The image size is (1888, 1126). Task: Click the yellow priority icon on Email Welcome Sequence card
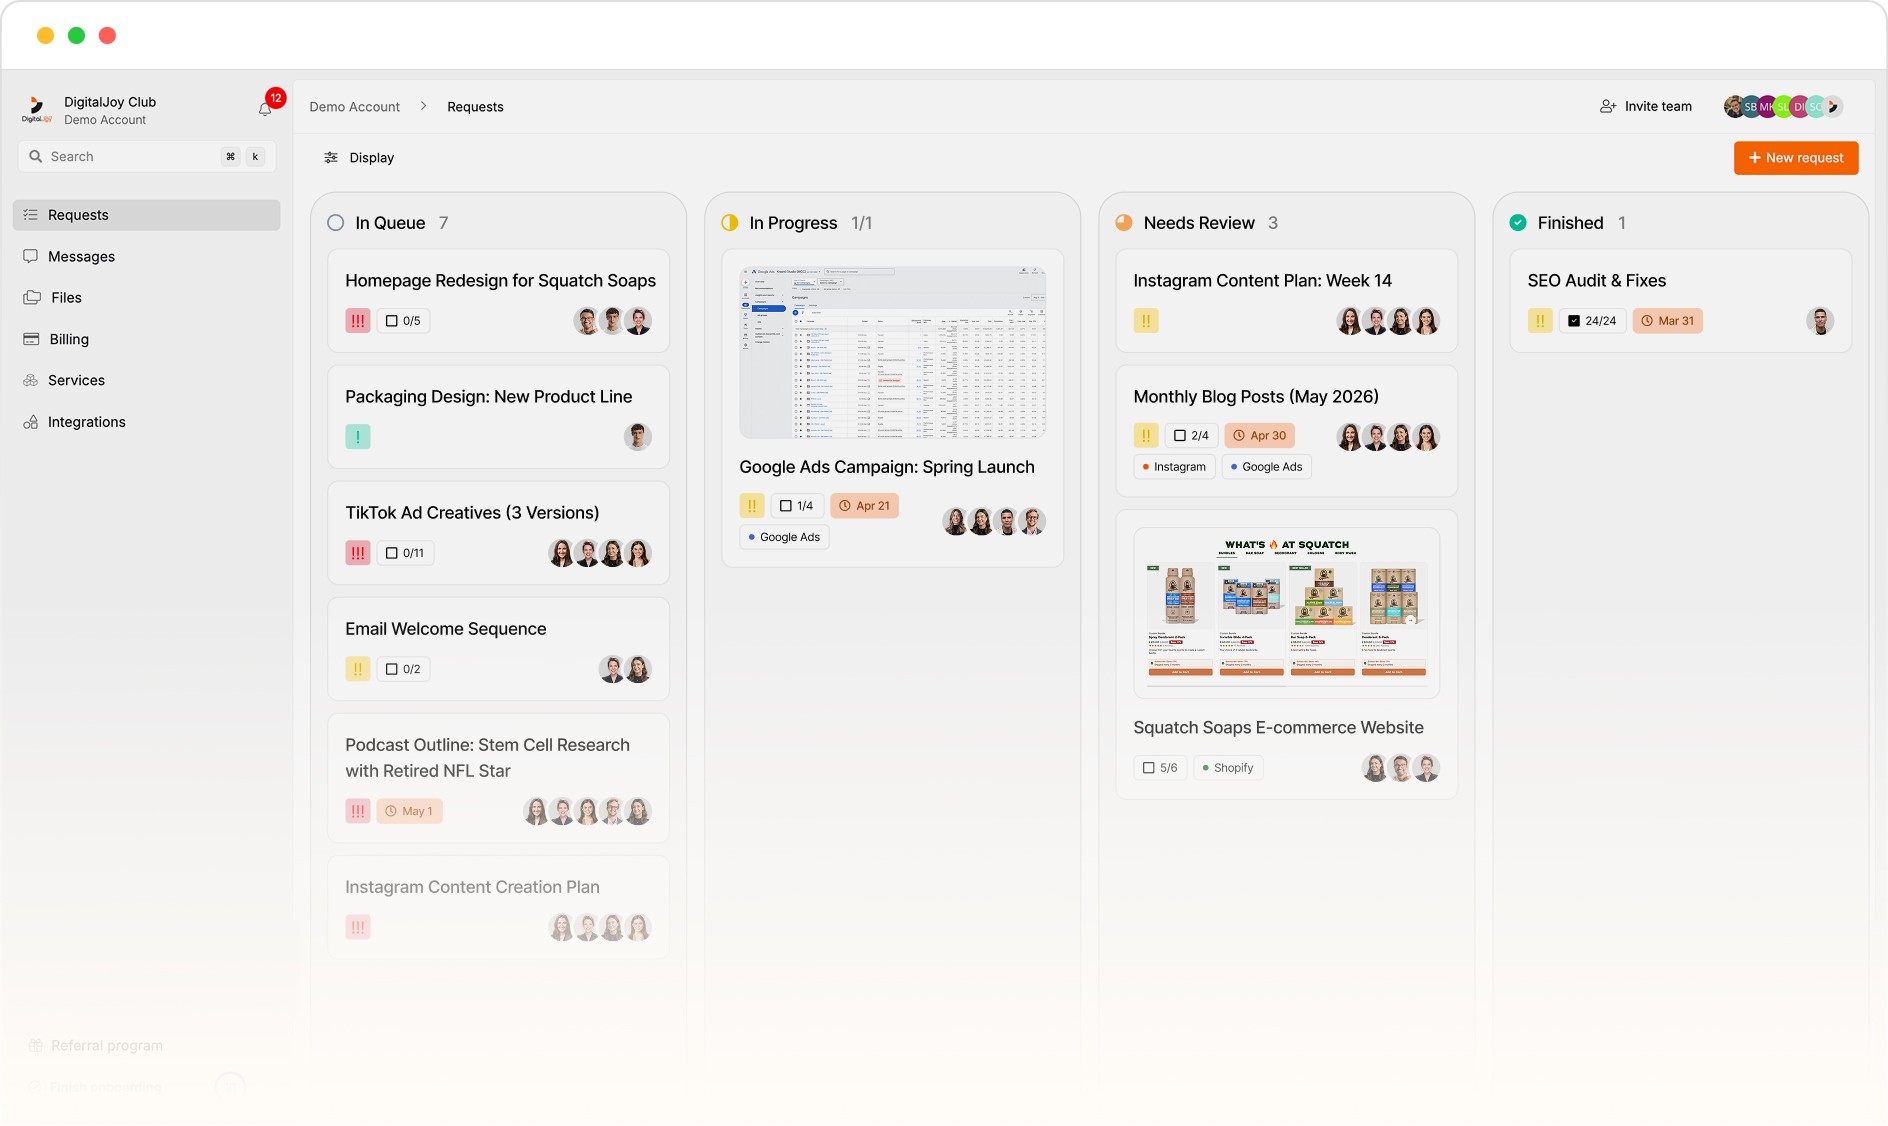click(358, 668)
